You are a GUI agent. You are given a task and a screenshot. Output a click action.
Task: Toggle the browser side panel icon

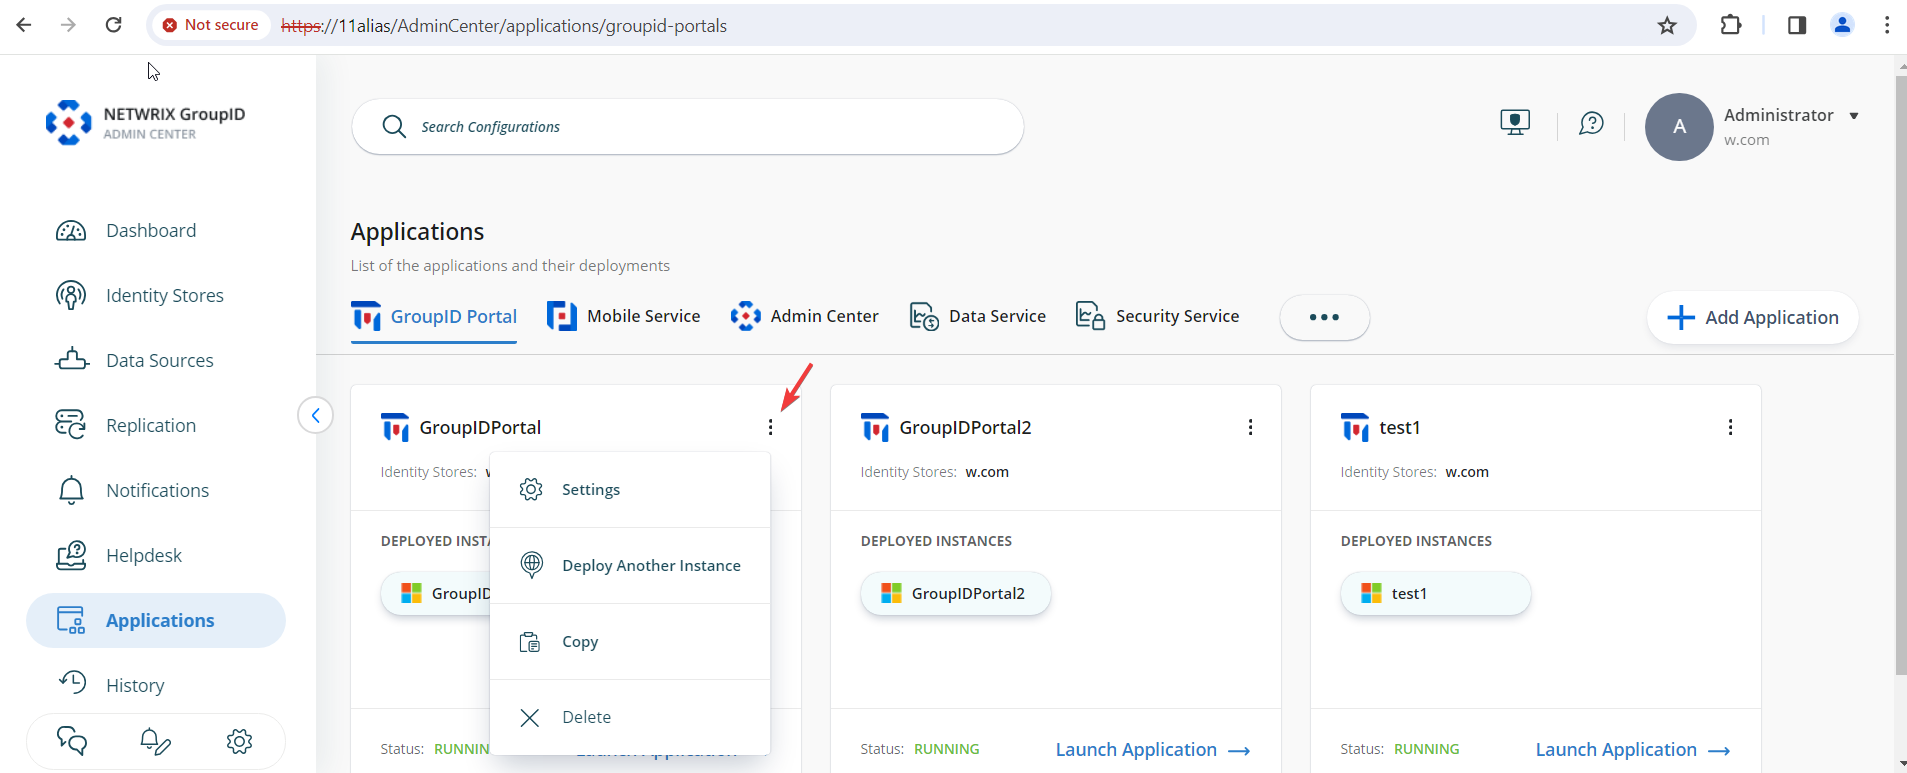(x=1797, y=25)
